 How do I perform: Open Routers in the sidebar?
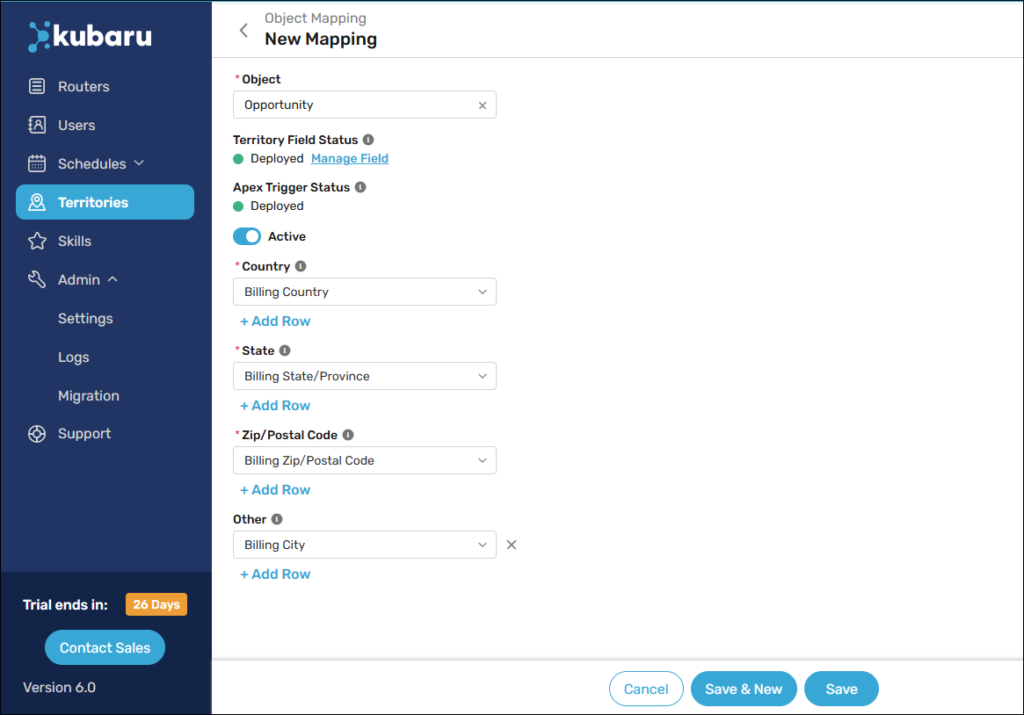[83, 87]
